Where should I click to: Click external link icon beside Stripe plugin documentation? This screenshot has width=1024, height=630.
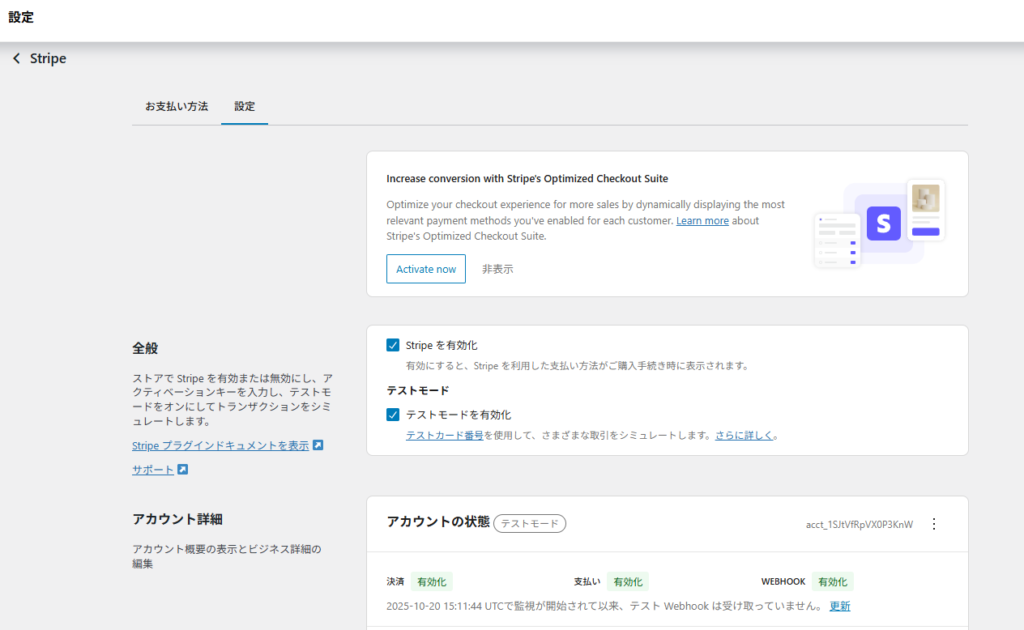[x=318, y=446]
